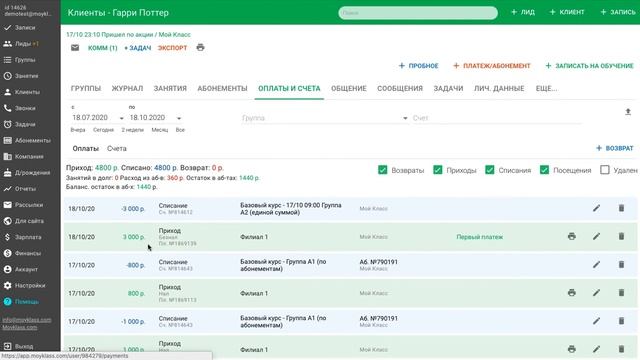Delete the 17/10/20 -1 000 р. Списание row
The width and height of the screenshot is (640, 360).
(x=621, y=321)
